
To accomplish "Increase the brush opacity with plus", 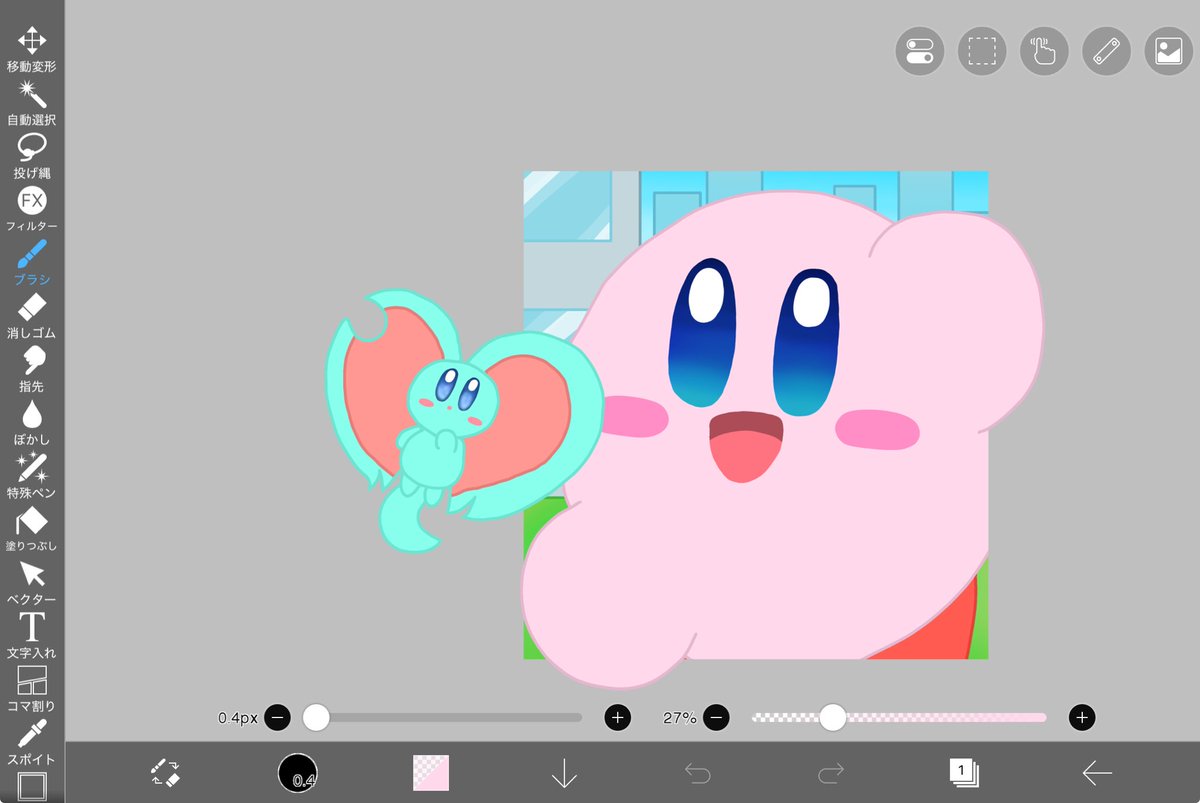I will coord(1081,717).
